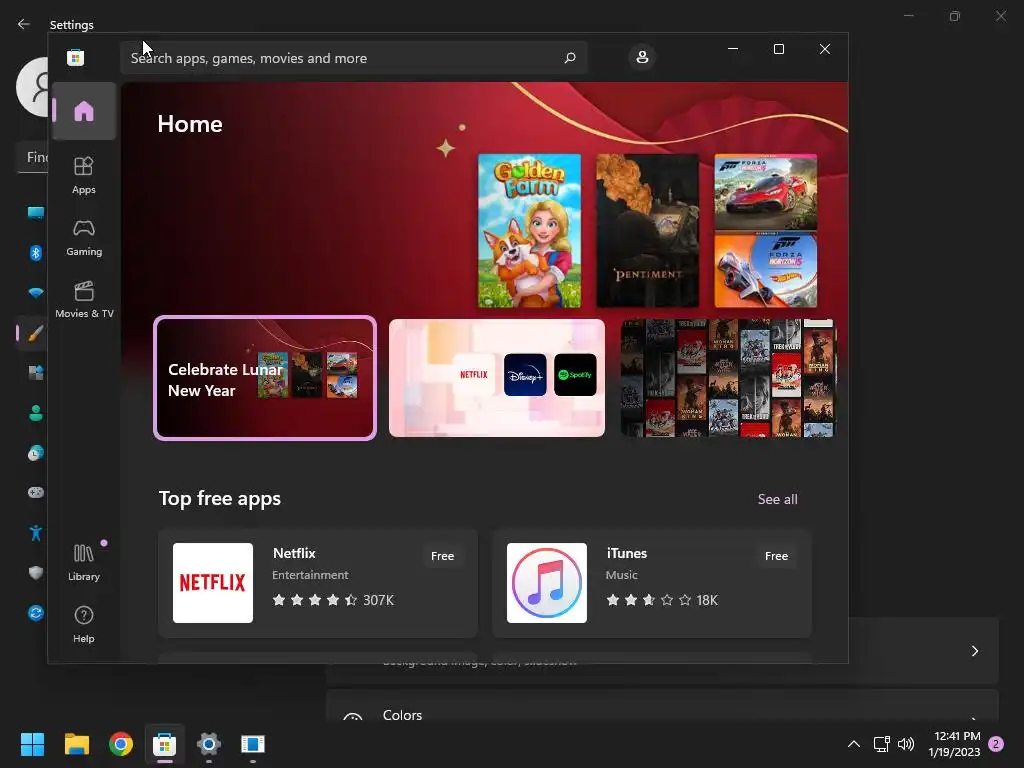Screen dimensions: 1024x768
Task: Open Forza Horizon 5 Hot Wheels tile
Action: pyautogui.click(x=765, y=270)
